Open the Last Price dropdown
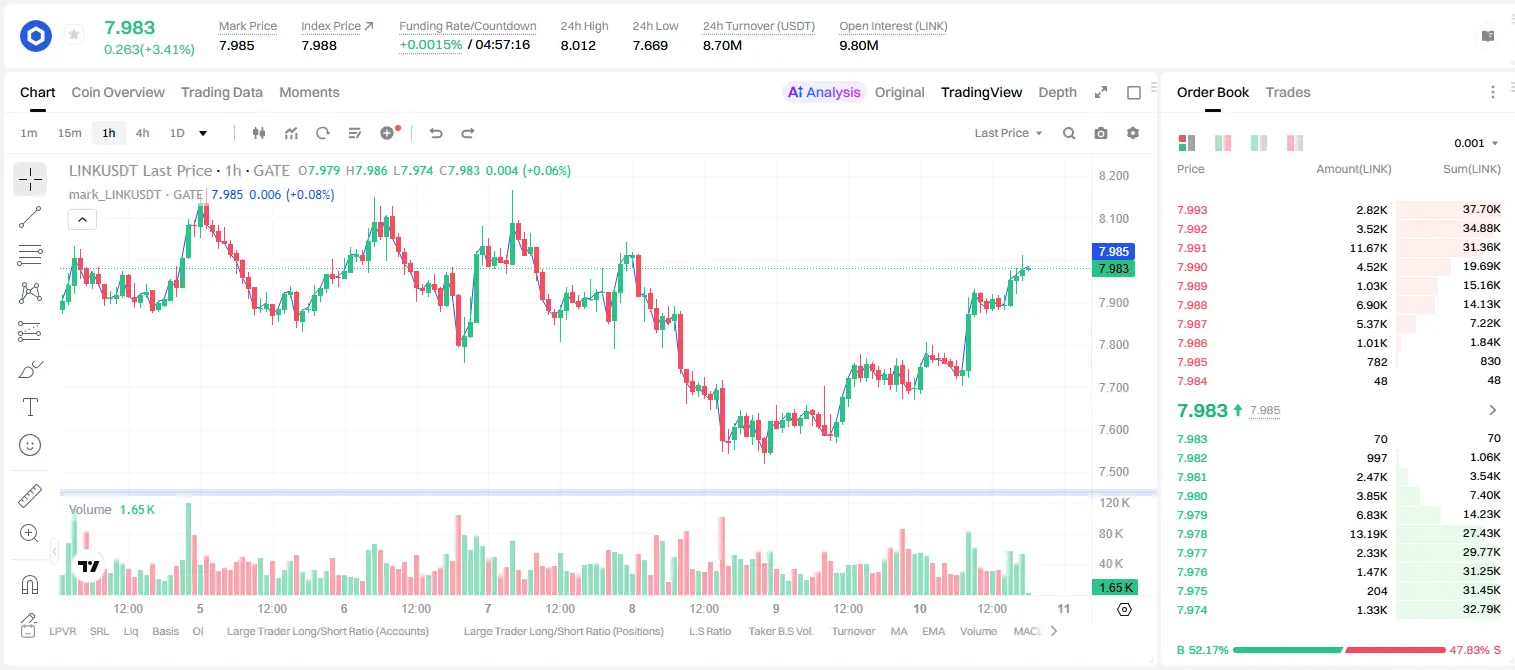The height and width of the screenshot is (670, 1515). coord(1008,133)
